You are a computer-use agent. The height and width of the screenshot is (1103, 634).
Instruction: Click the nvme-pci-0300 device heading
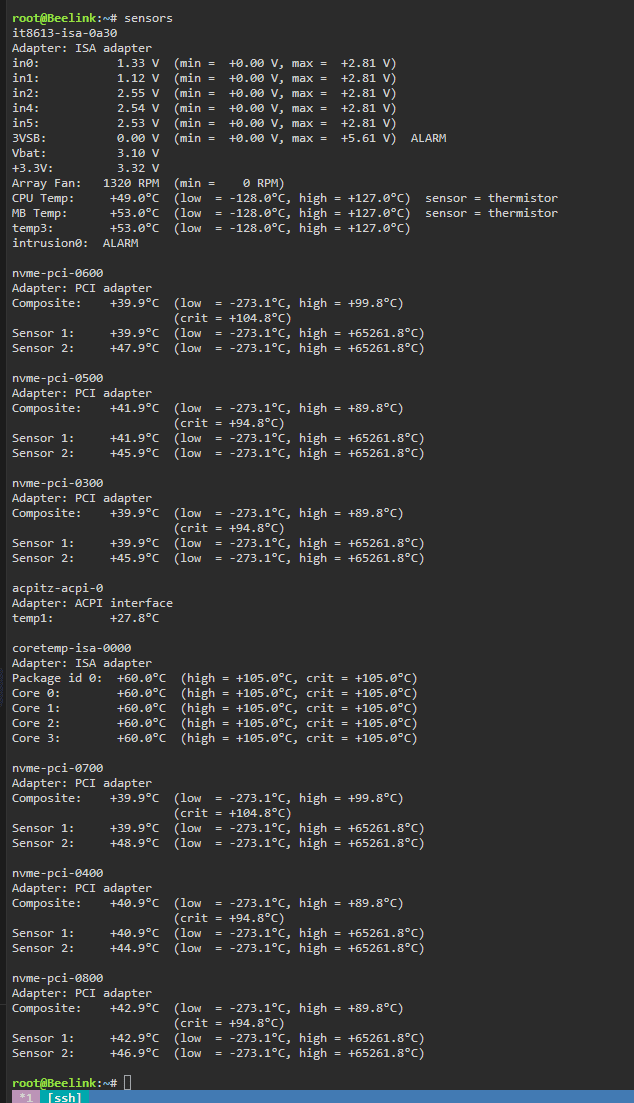pyautogui.click(x=57, y=483)
